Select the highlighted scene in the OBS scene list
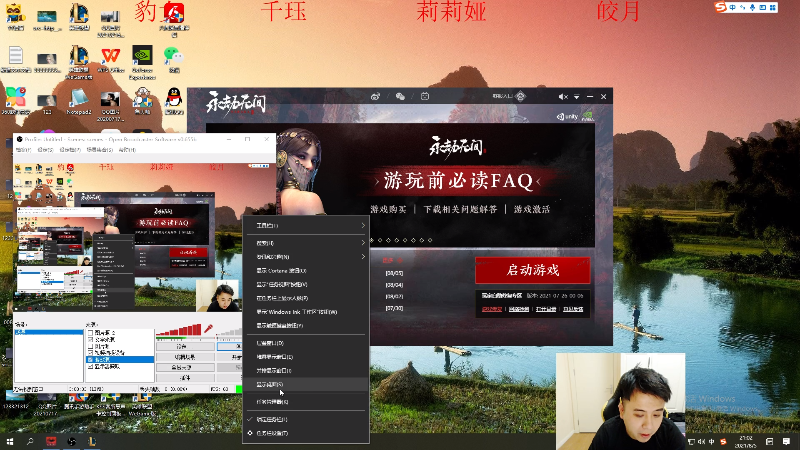This screenshot has width=800, height=450. 48,332
